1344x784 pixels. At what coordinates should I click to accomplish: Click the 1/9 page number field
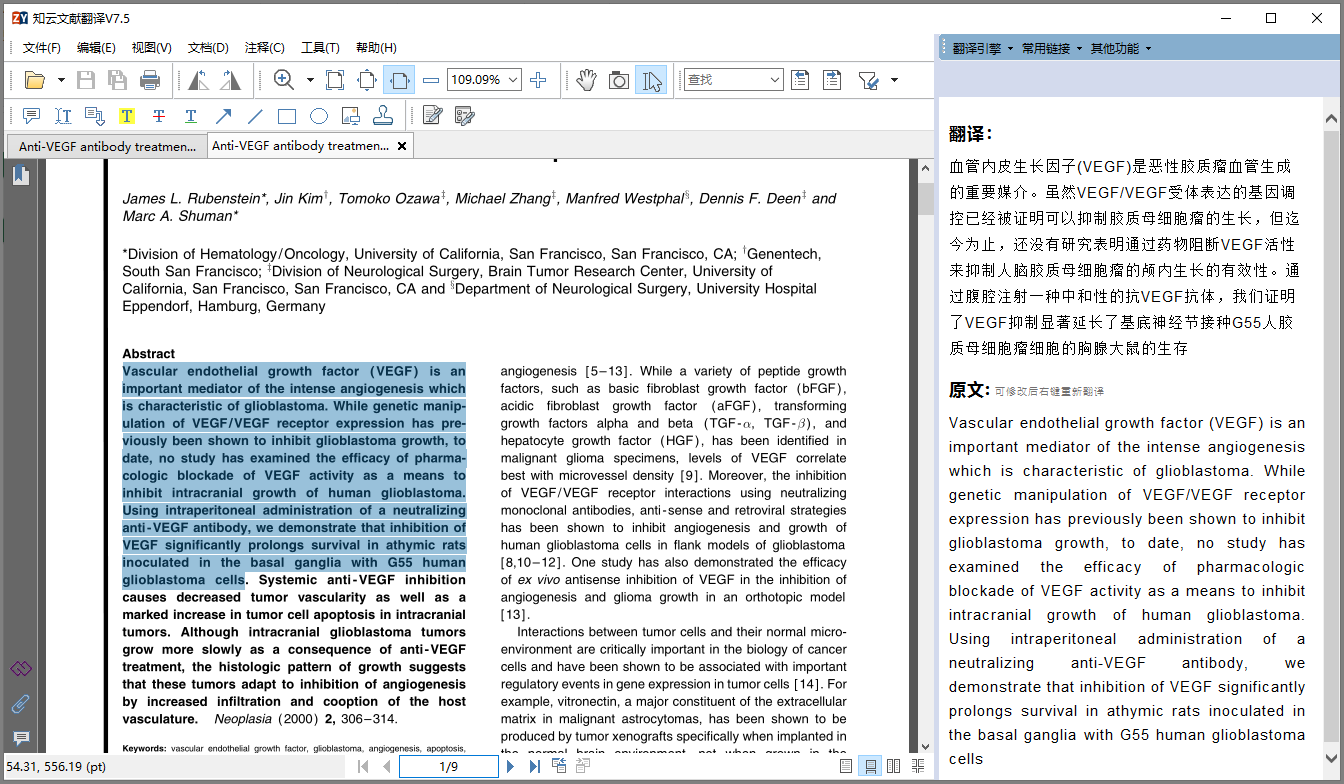448,767
